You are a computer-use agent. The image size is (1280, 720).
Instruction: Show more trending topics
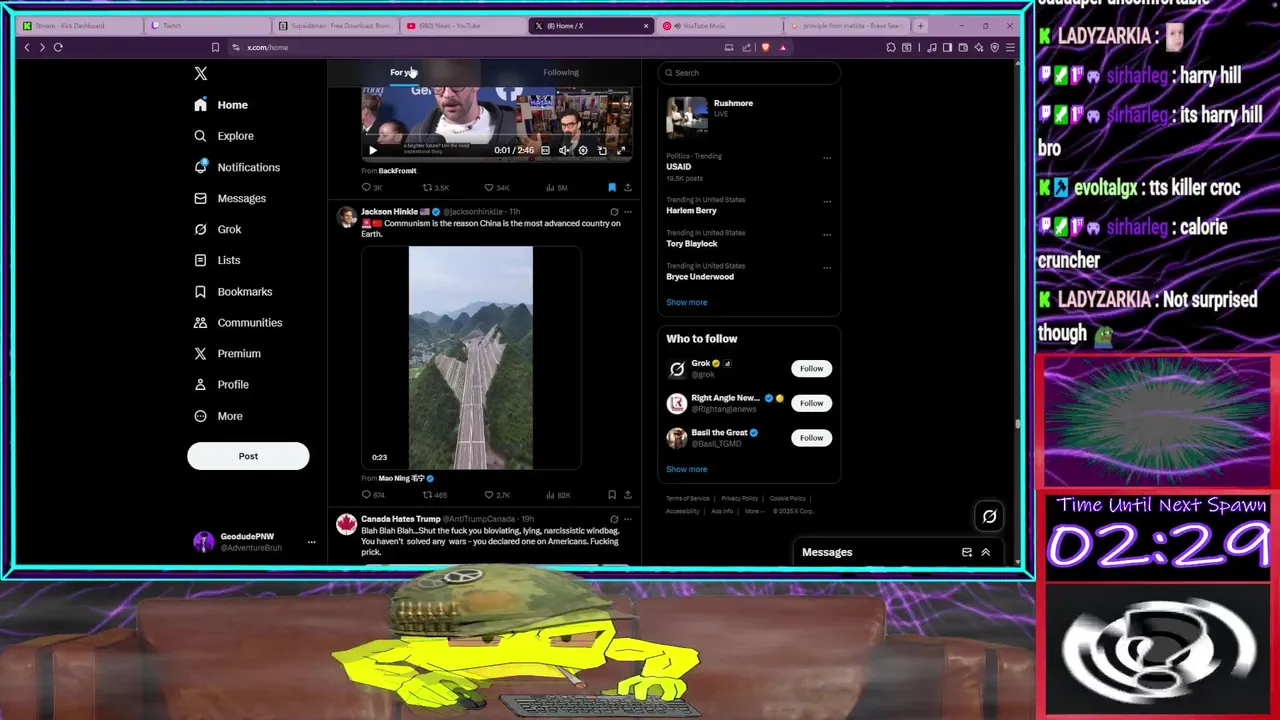(687, 302)
